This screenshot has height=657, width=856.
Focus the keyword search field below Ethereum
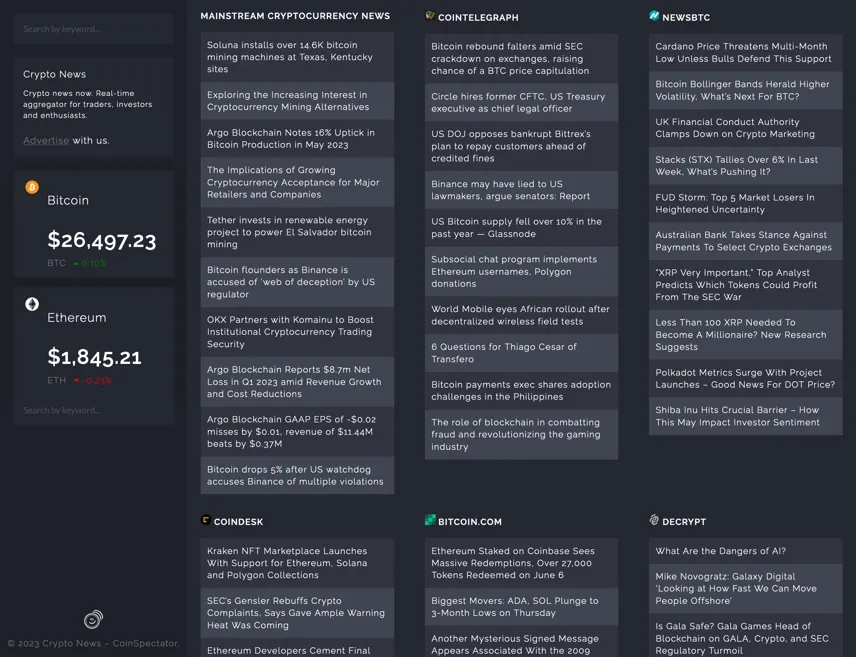click(94, 410)
